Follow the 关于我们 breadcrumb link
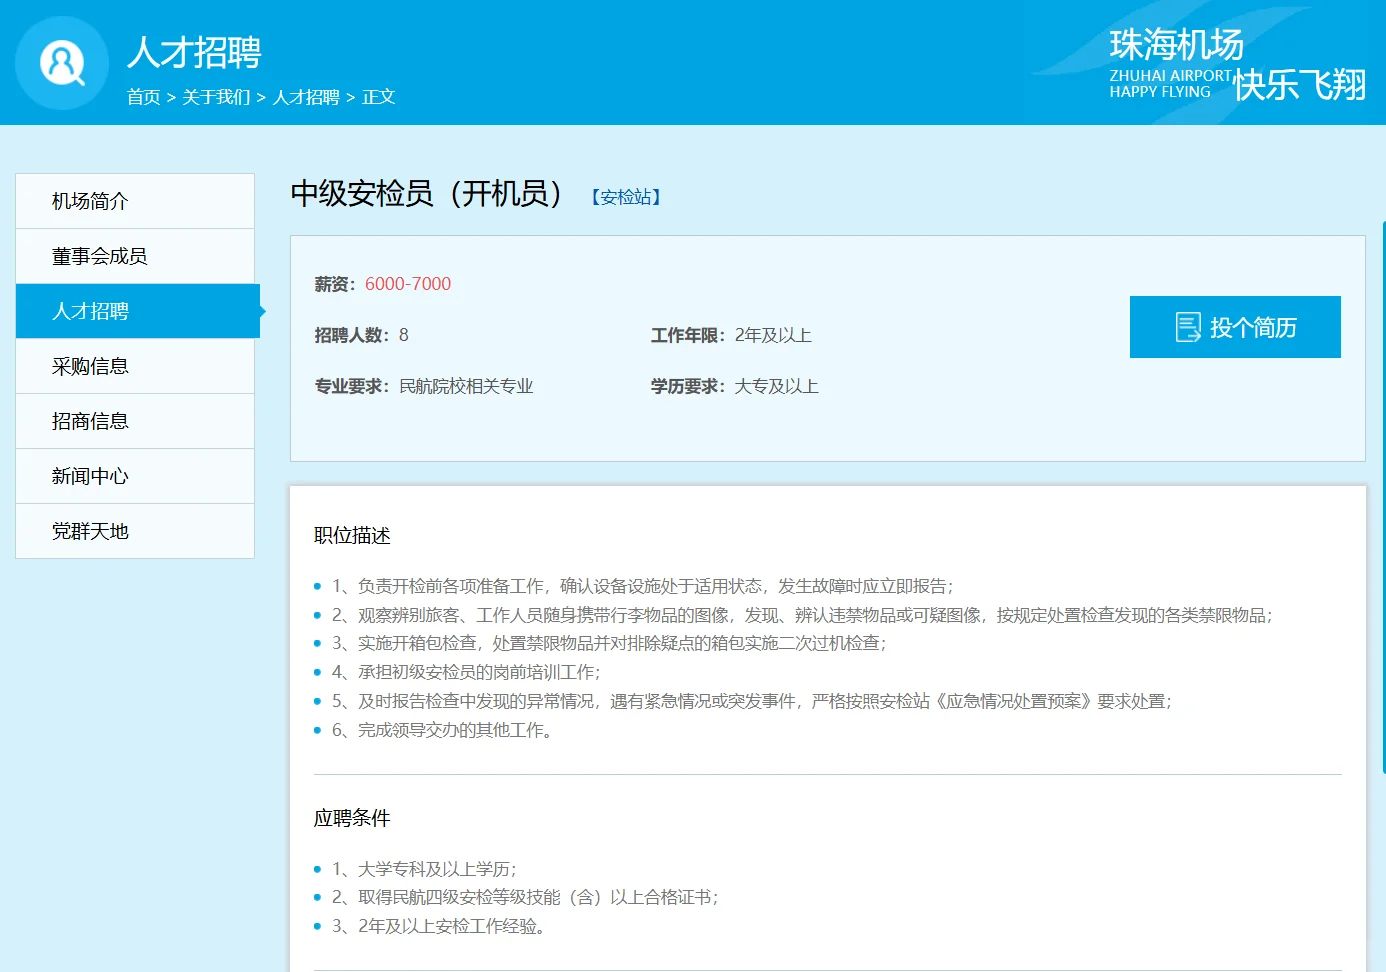This screenshot has width=1386, height=972. [216, 97]
